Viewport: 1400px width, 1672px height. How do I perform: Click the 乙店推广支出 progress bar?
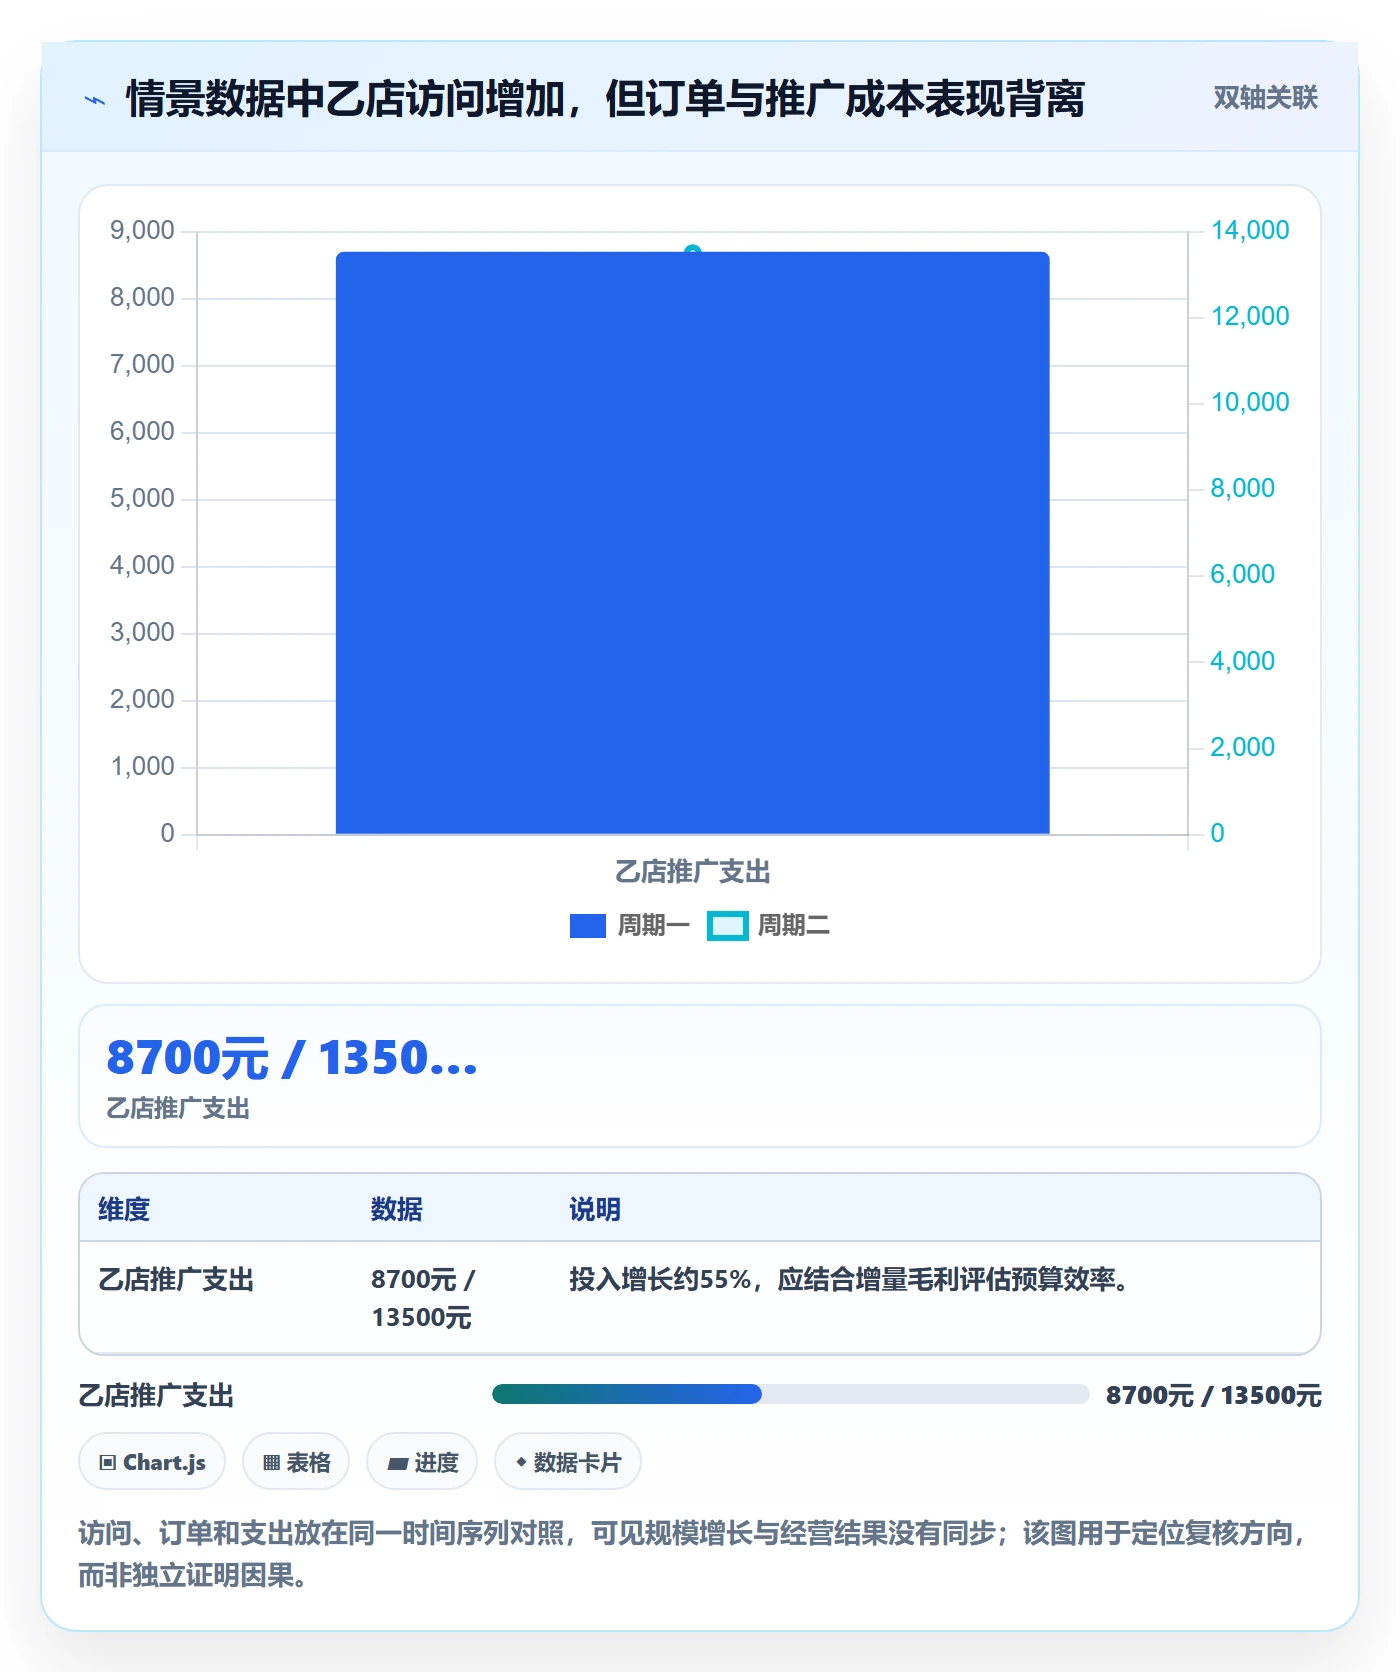tap(790, 1394)
